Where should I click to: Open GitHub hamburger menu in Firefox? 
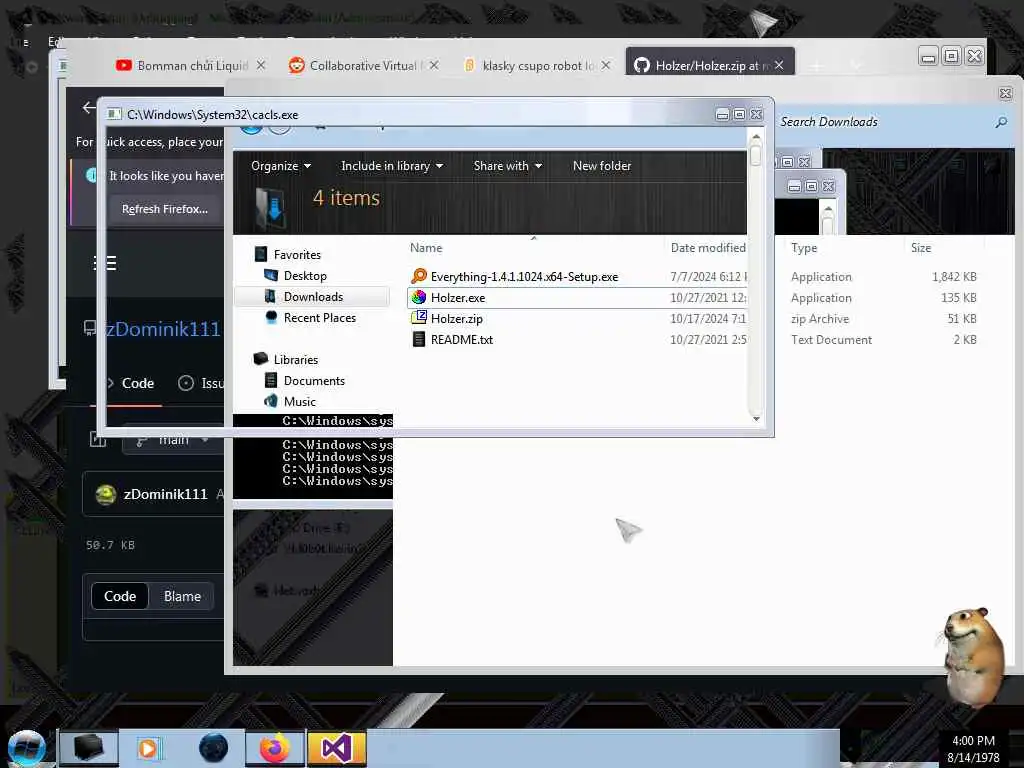105,263
